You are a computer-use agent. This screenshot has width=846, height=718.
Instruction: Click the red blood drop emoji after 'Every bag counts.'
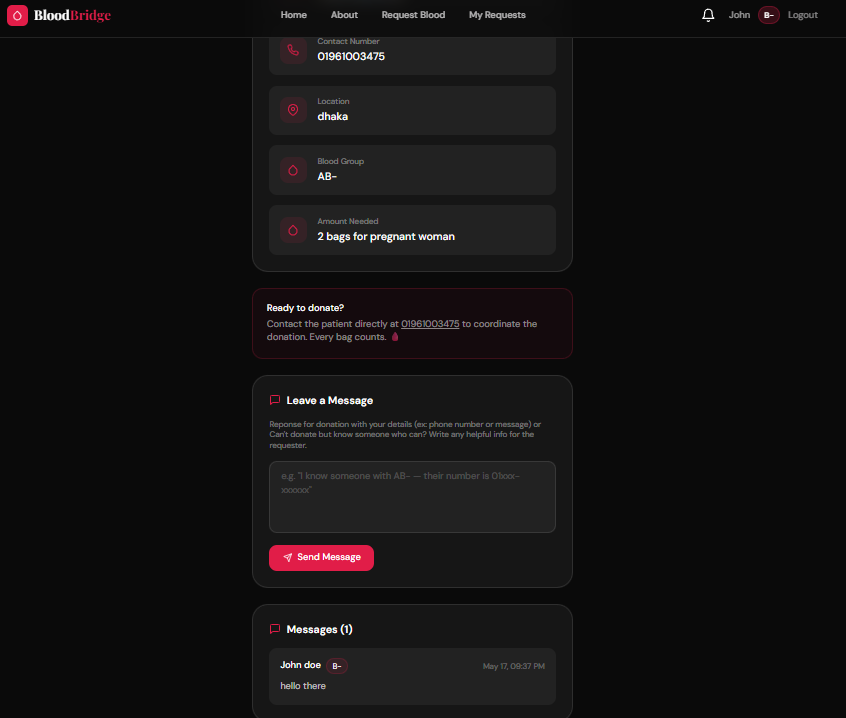[x=395, y=337]
